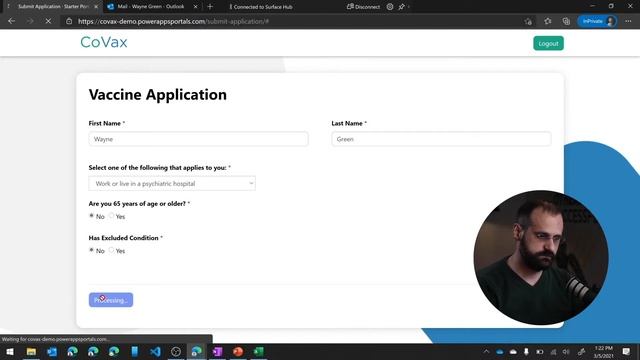Viewport: 640px width, 360px height.
Task: Click the address bar URL
Action: (173, 21)
